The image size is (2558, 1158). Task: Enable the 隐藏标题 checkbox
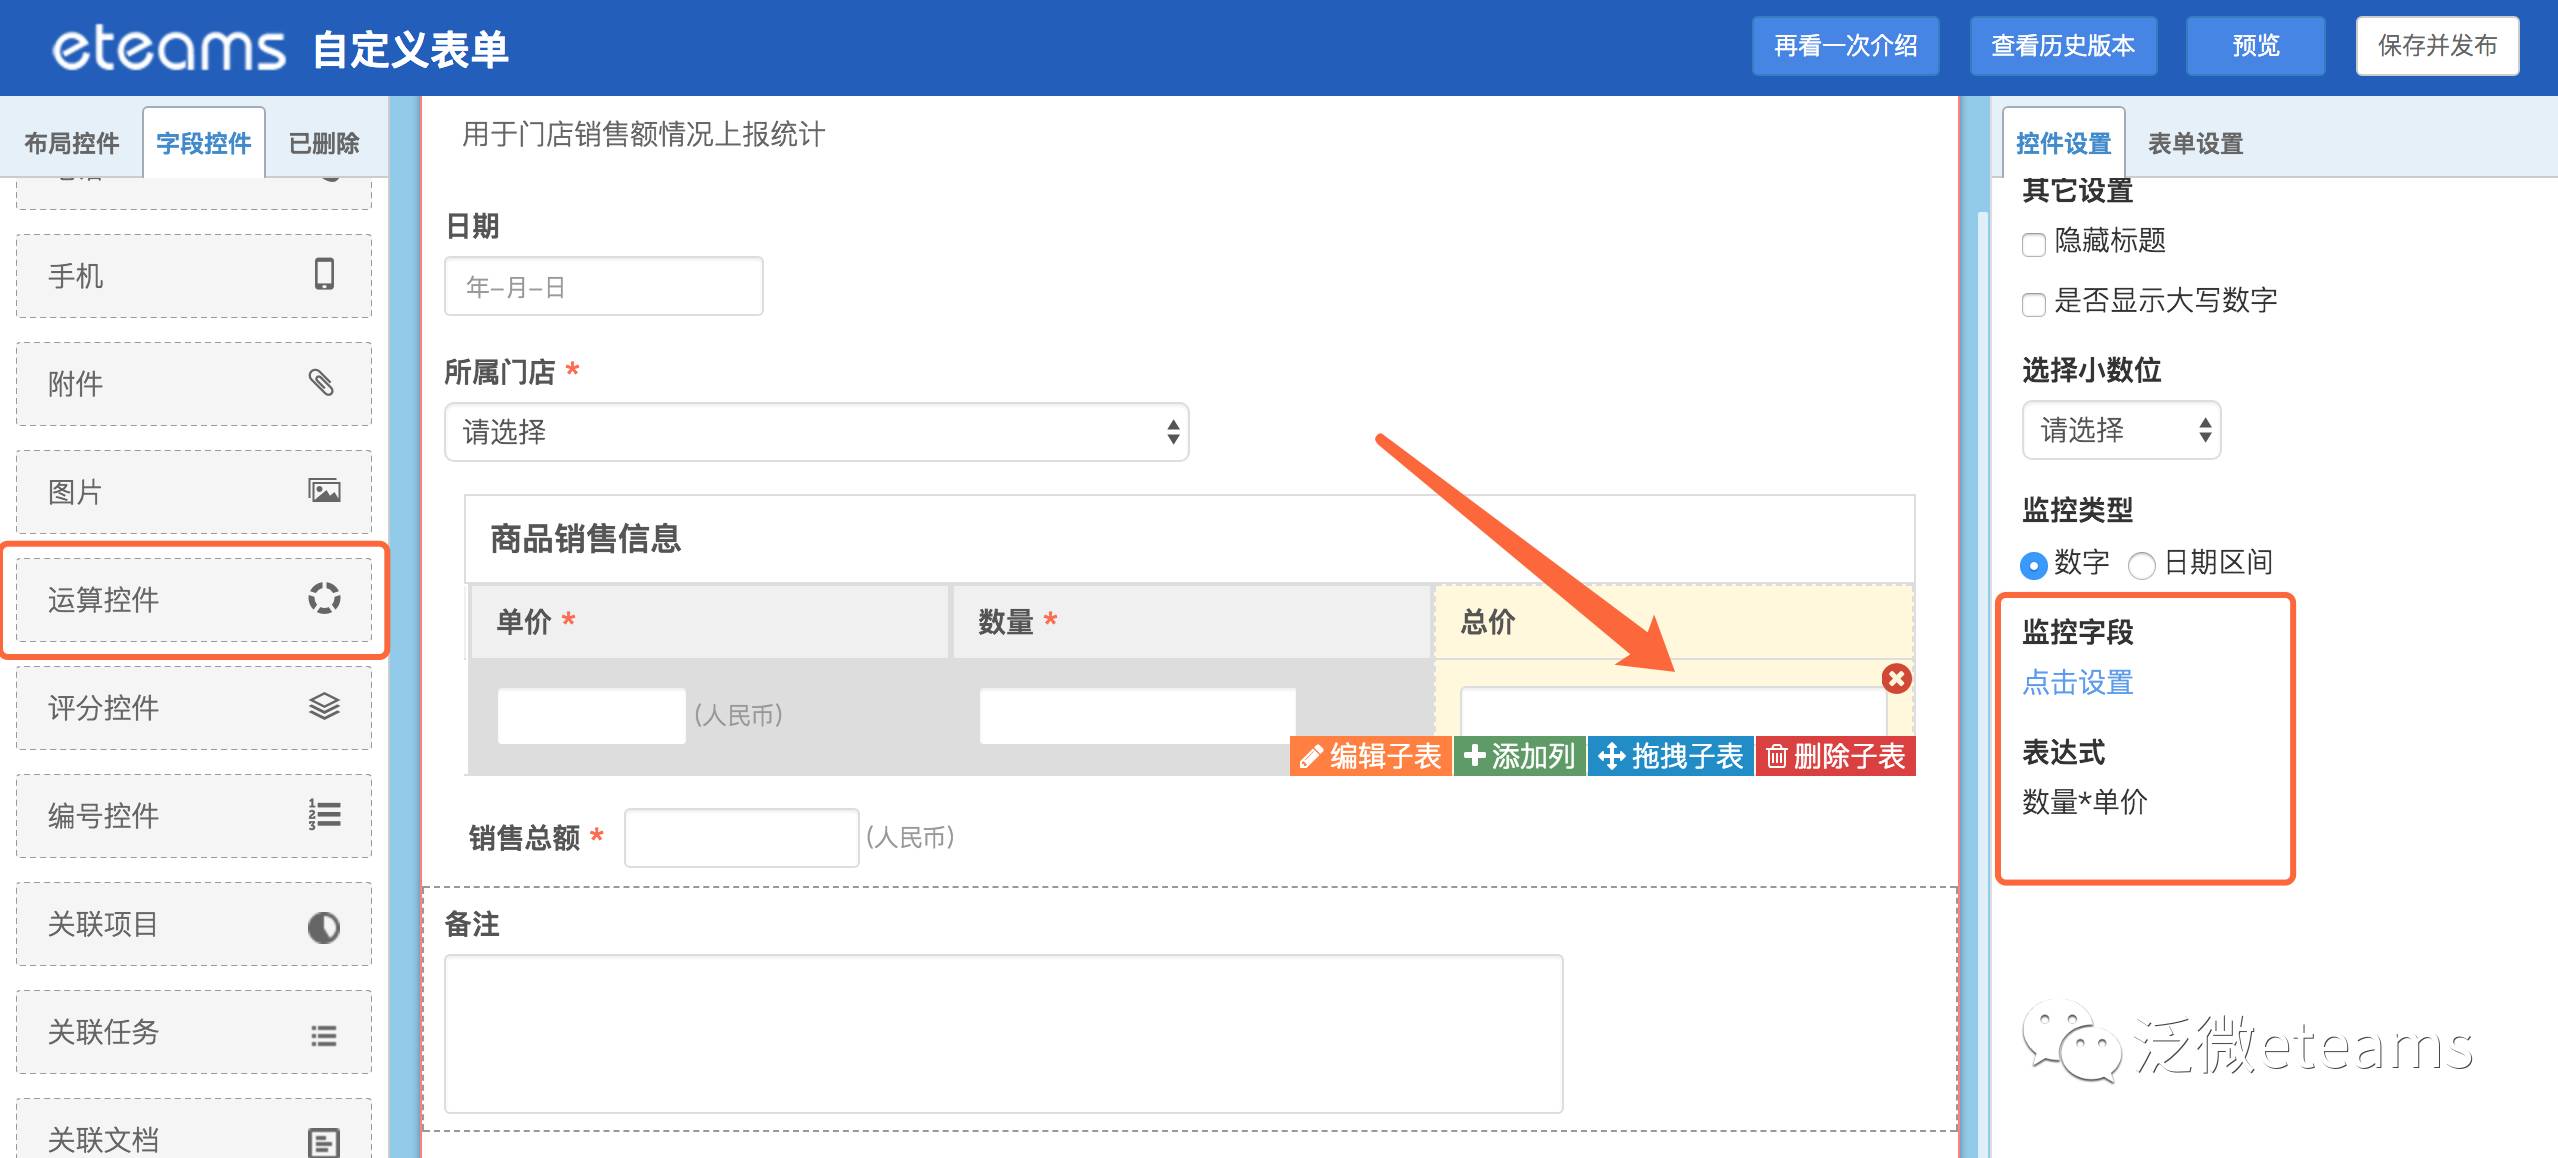(2033, 244)
